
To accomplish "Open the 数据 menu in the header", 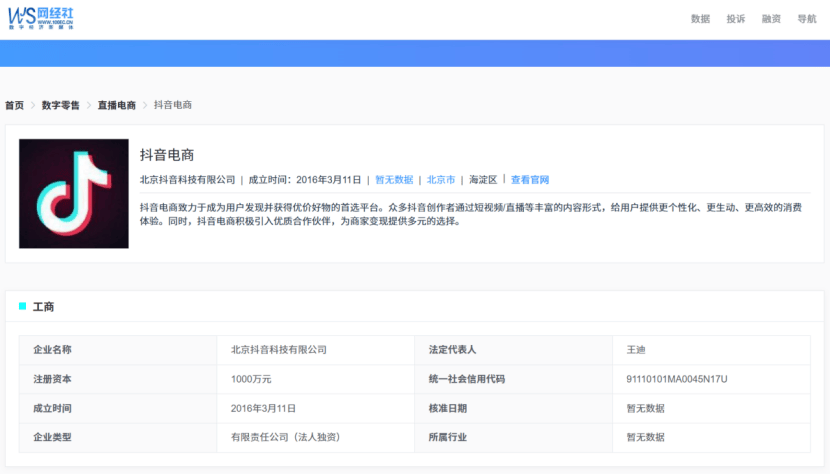I will [x=700, y=19].
